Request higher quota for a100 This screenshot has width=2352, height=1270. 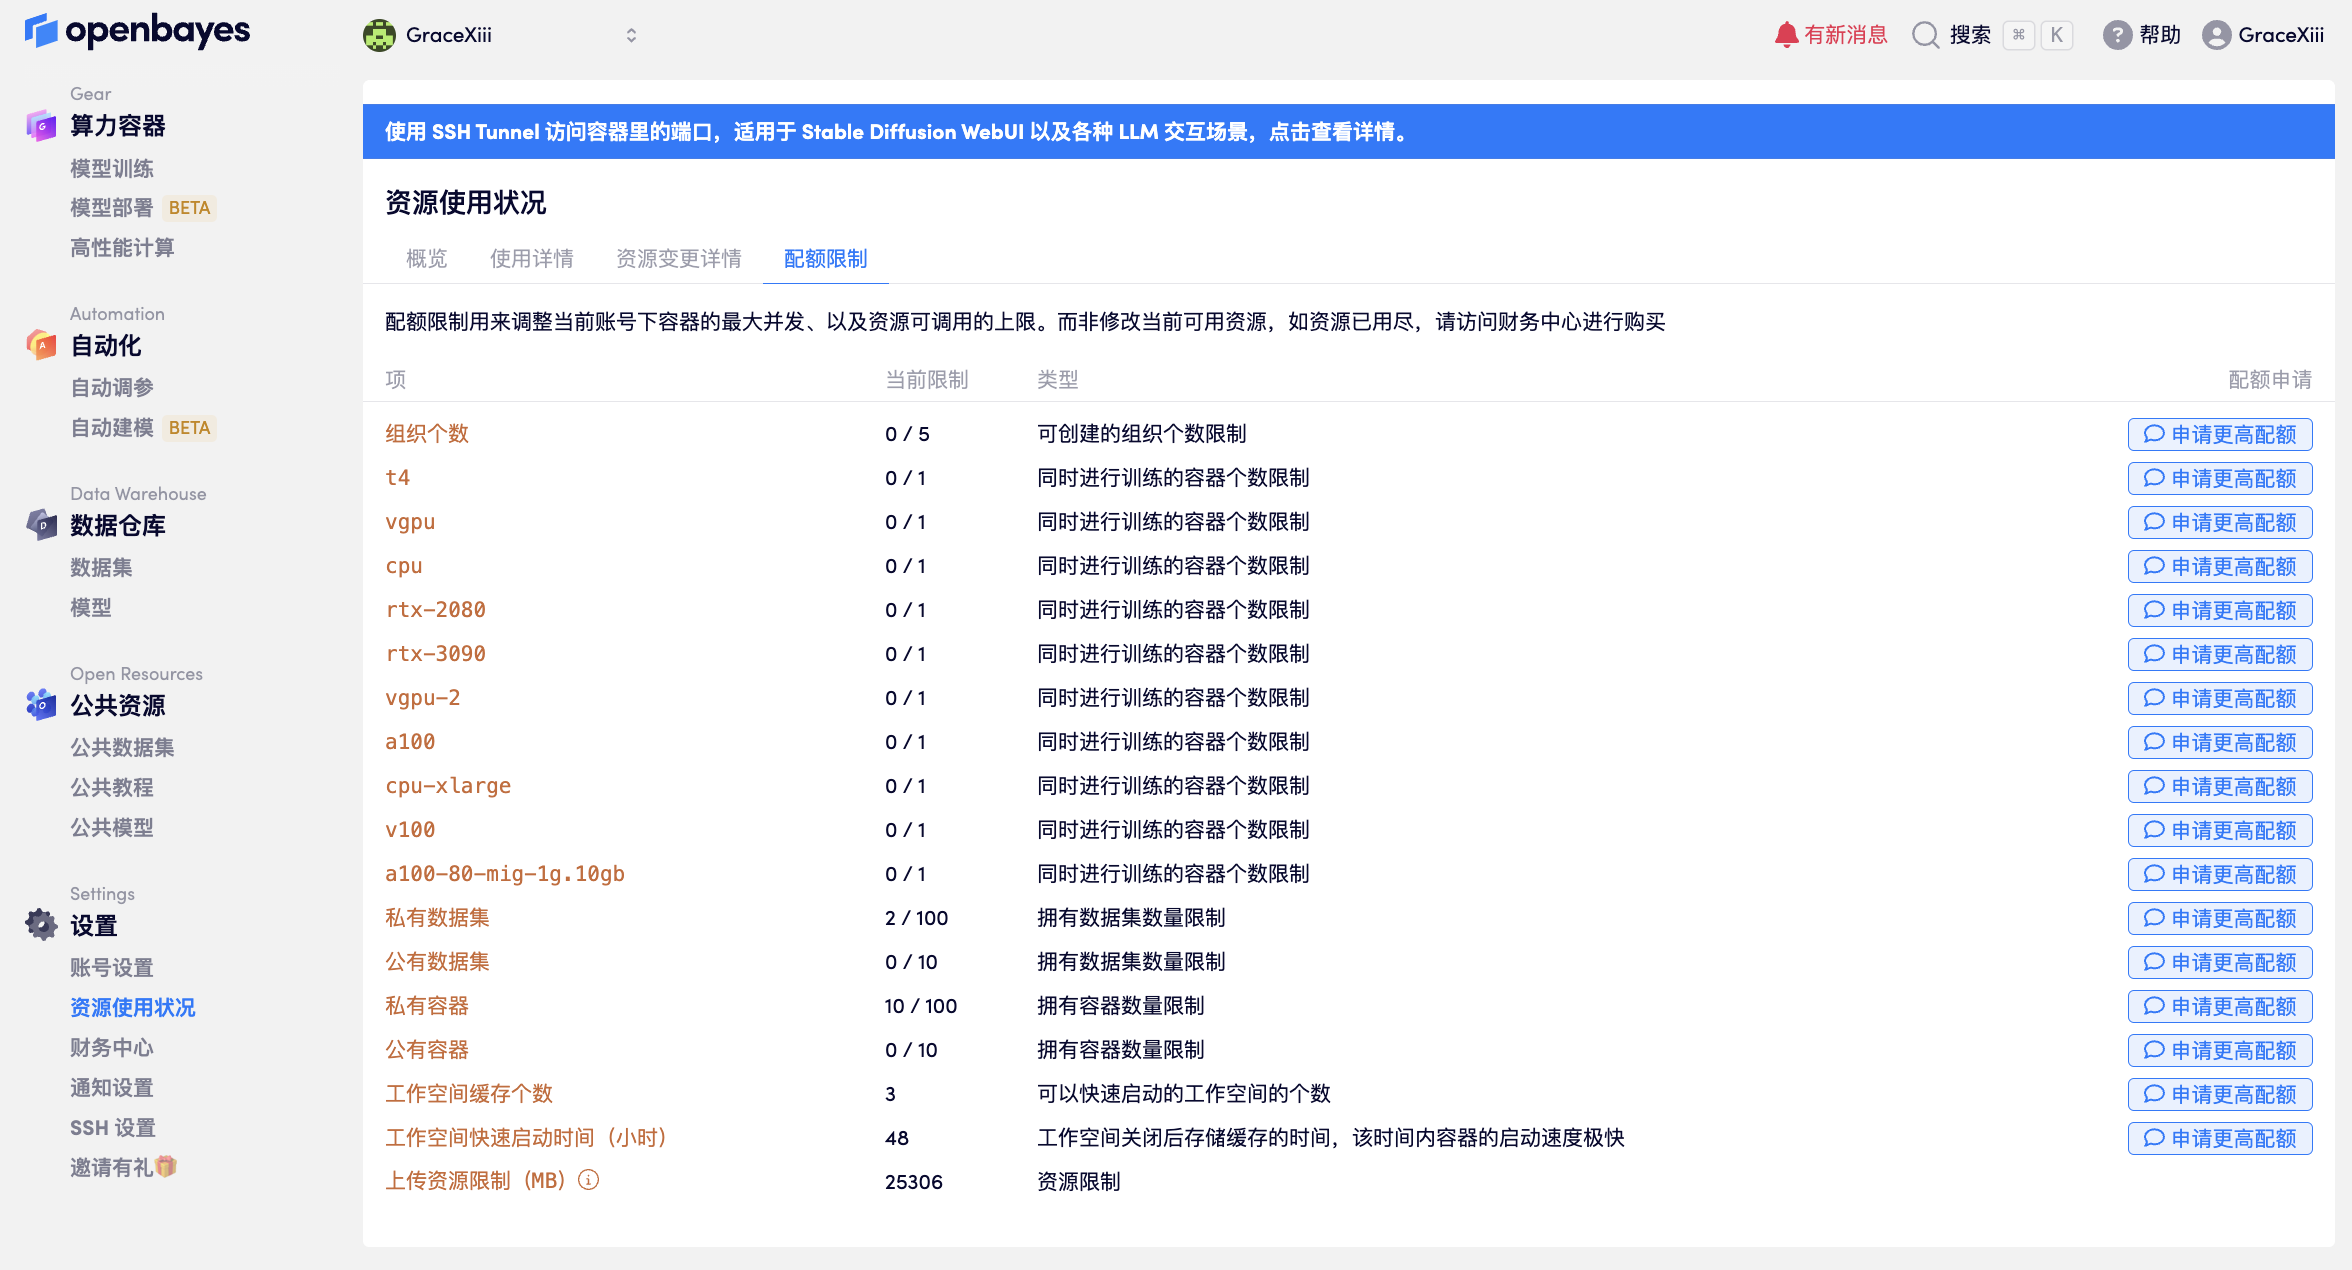coord(2219,742)
